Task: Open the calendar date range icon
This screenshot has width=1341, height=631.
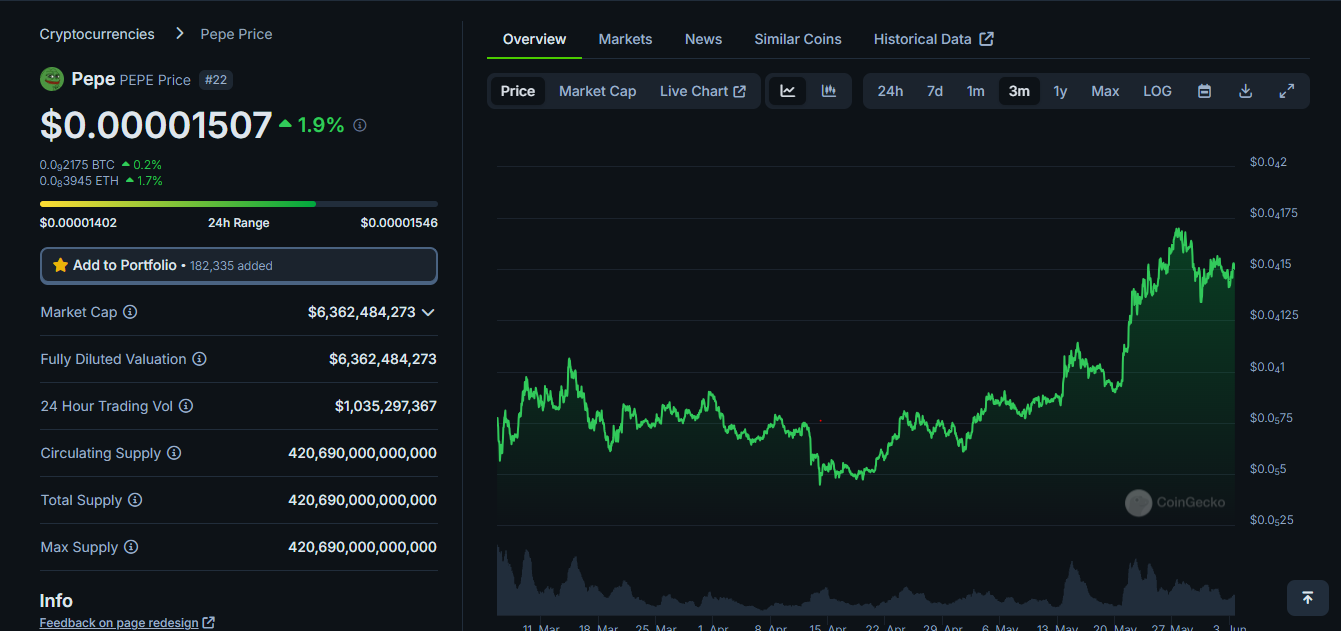Action: point(1204,90)
